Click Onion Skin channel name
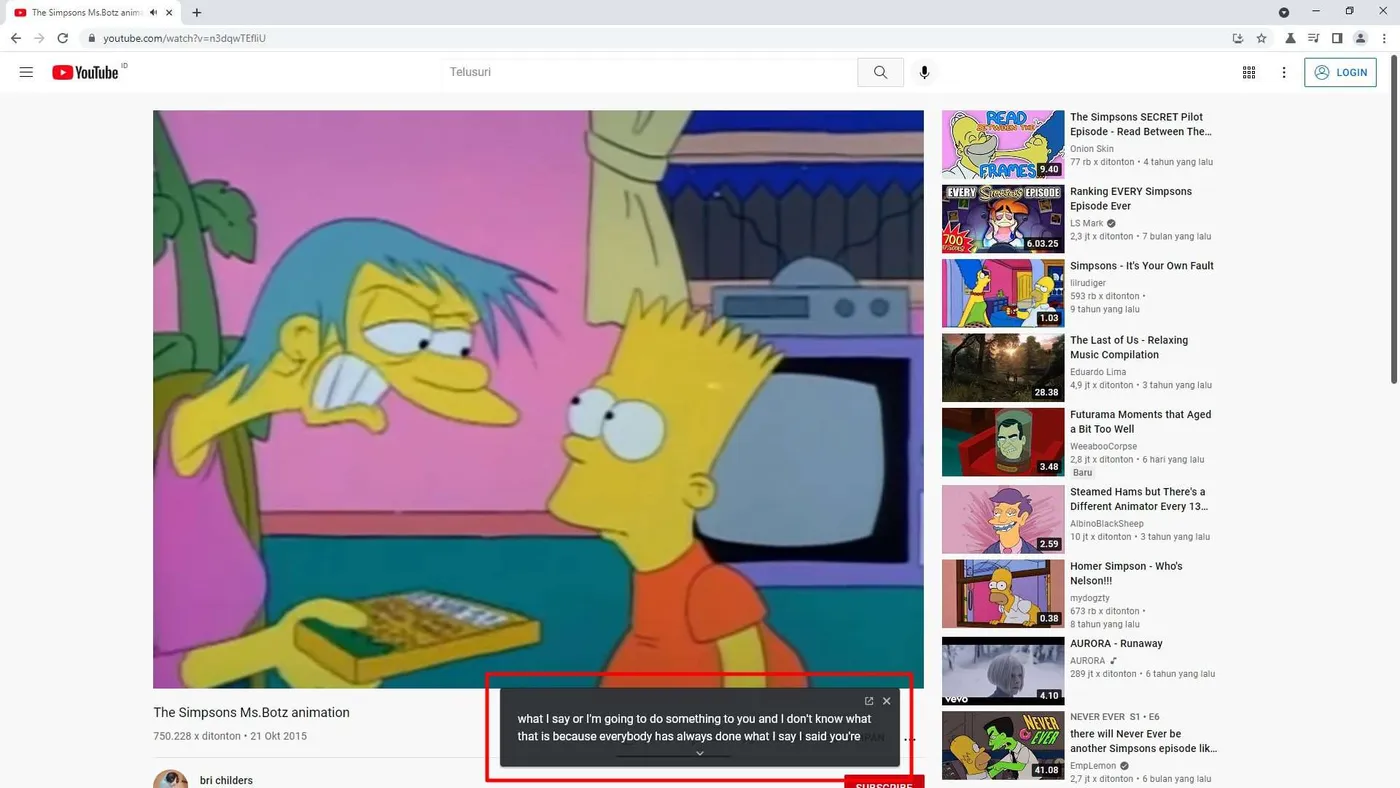 [x=1092, y=149]
